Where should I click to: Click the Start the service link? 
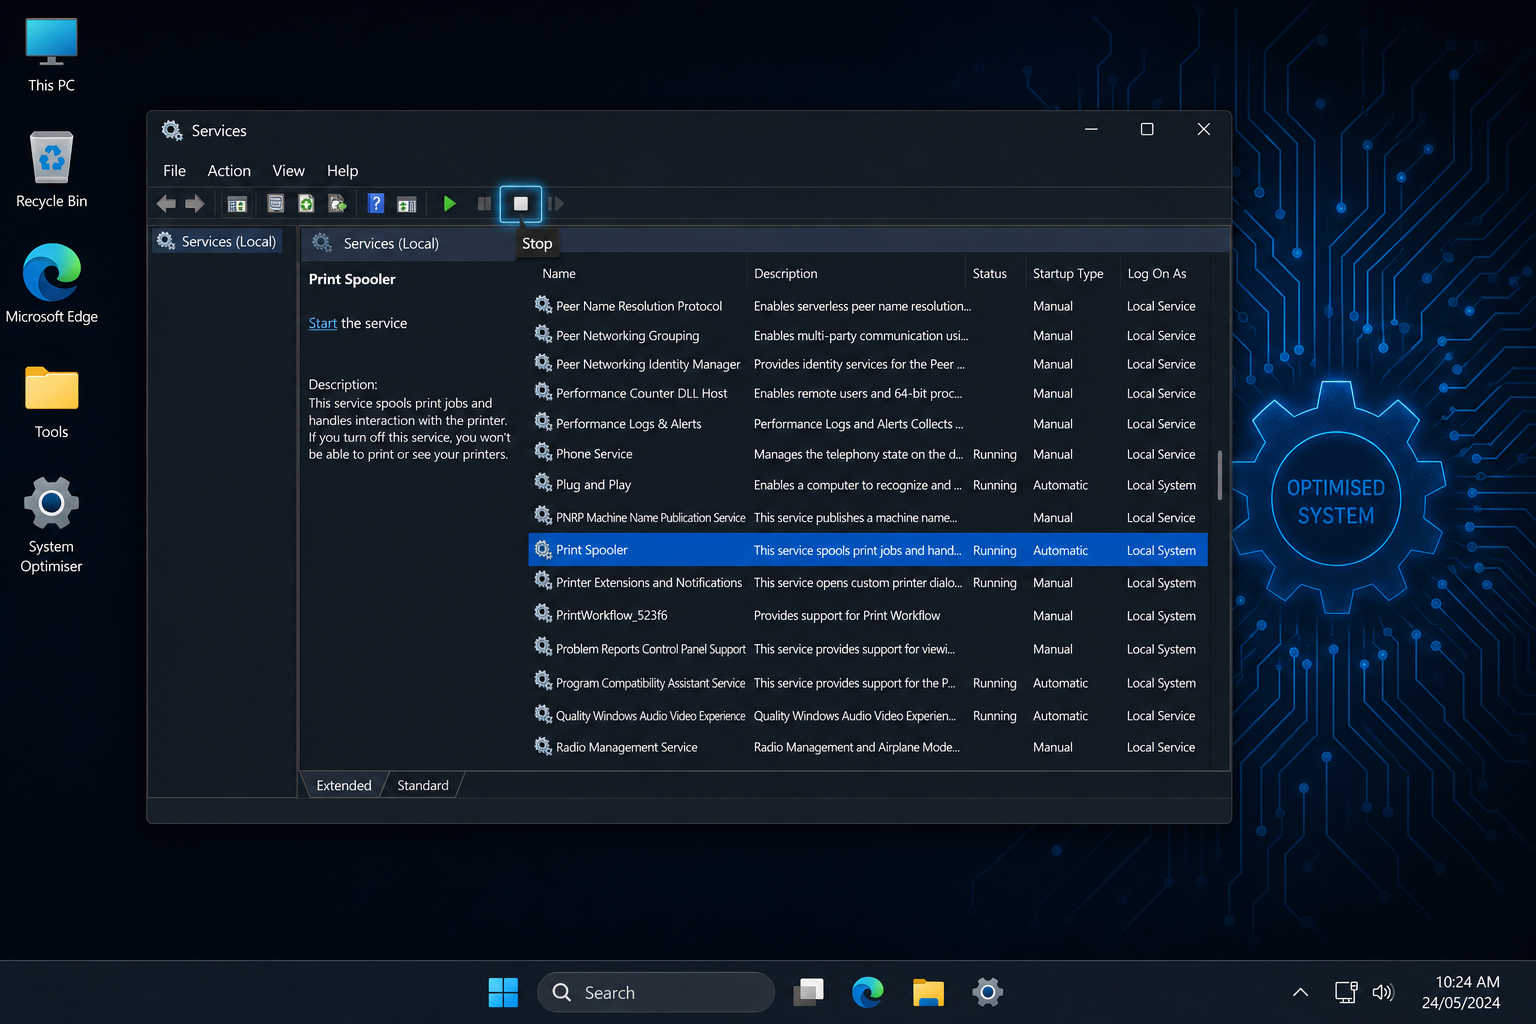point(322,323)
